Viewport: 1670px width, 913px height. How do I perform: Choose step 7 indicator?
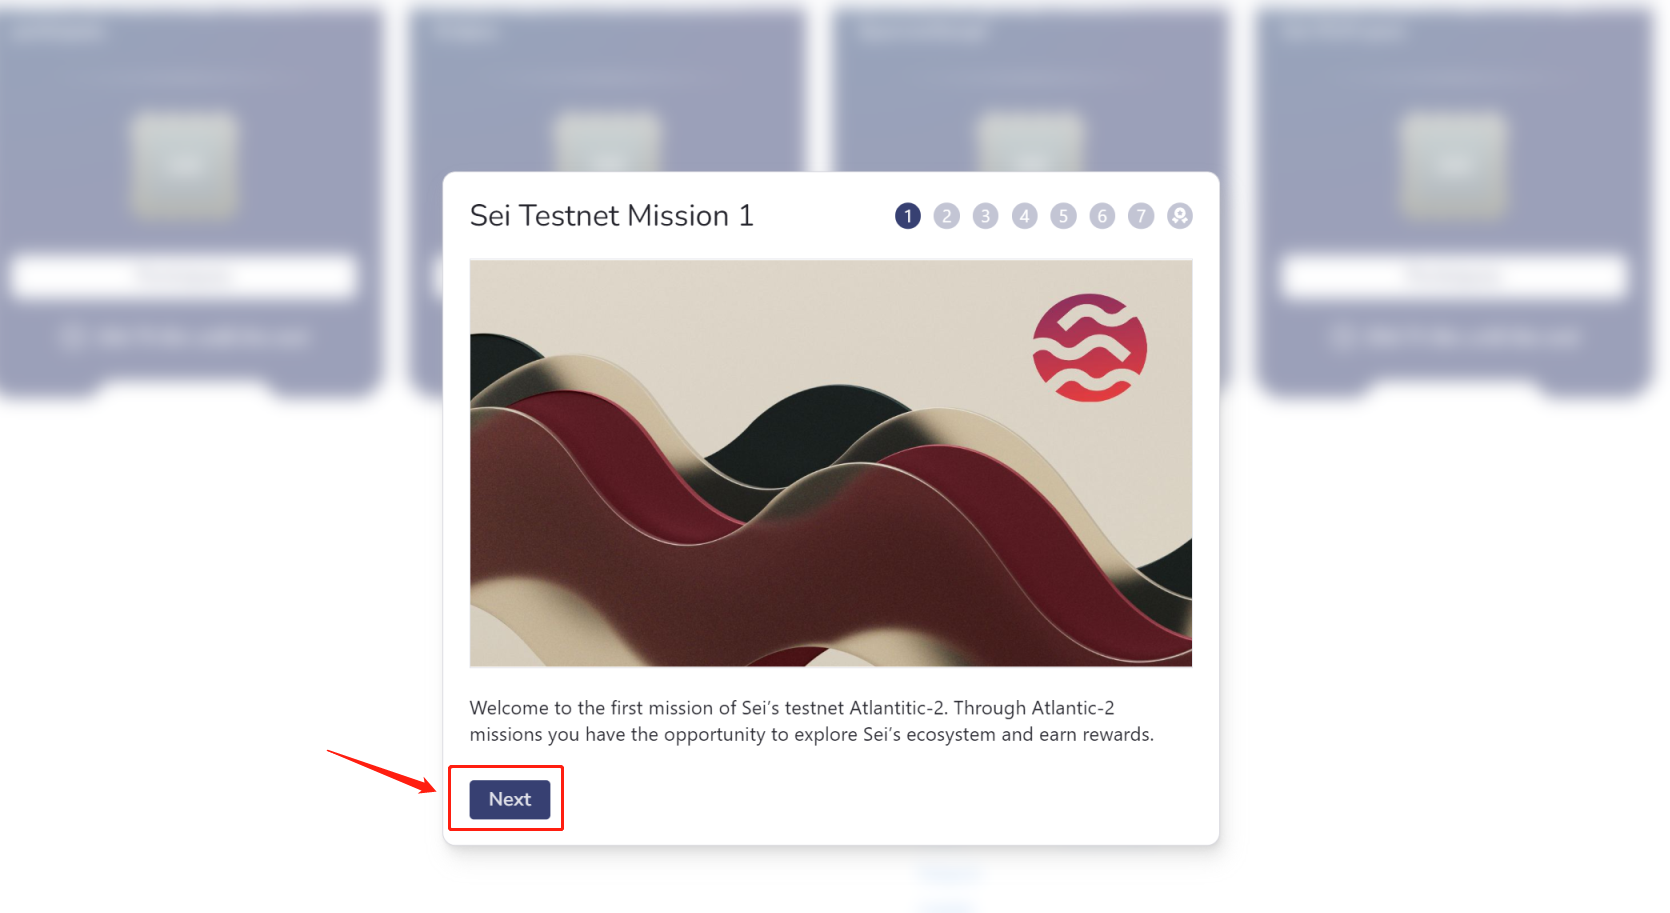click(x=1141, y=216)
